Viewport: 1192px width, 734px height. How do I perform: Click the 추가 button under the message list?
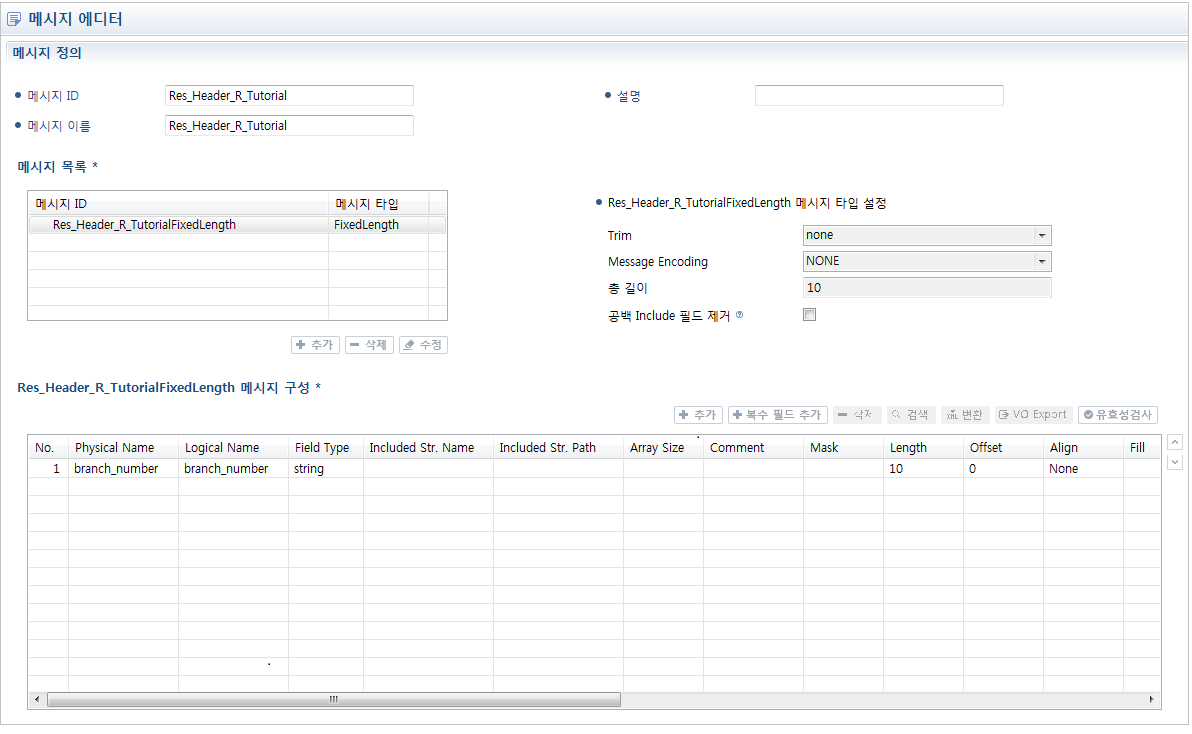pyautogui.click(x=315, y=344)
